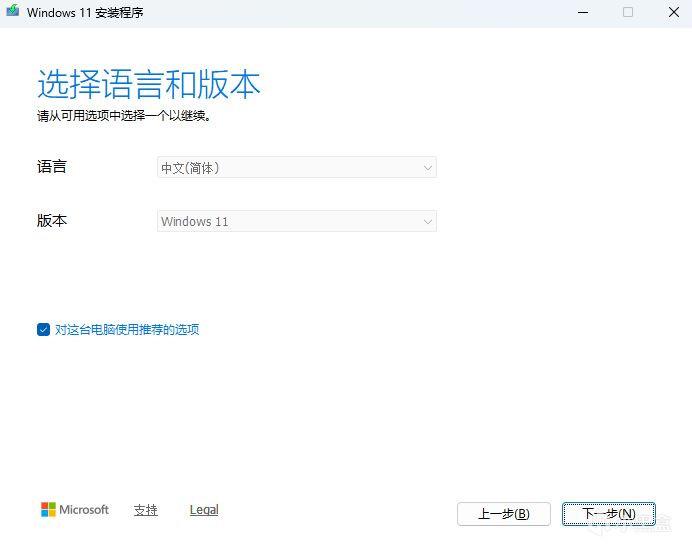Click the chevron arrow of the 版本 combo box

tap(427, 222)
